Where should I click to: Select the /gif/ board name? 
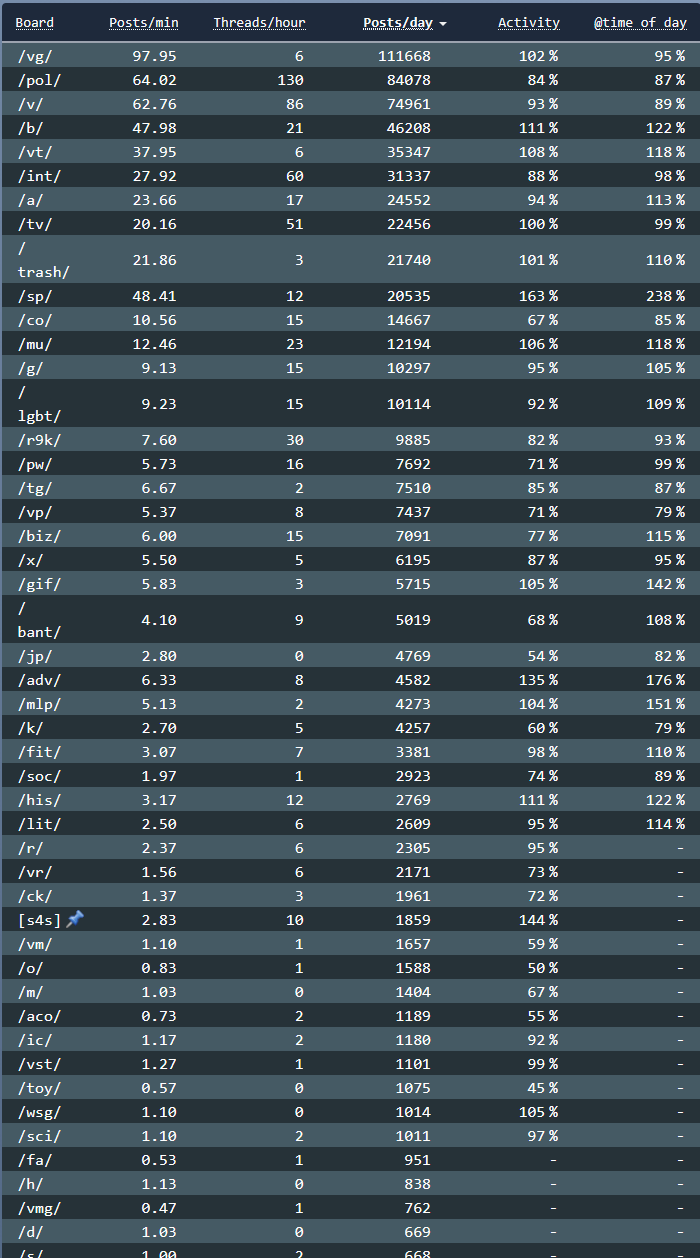[x=39, y=584]
